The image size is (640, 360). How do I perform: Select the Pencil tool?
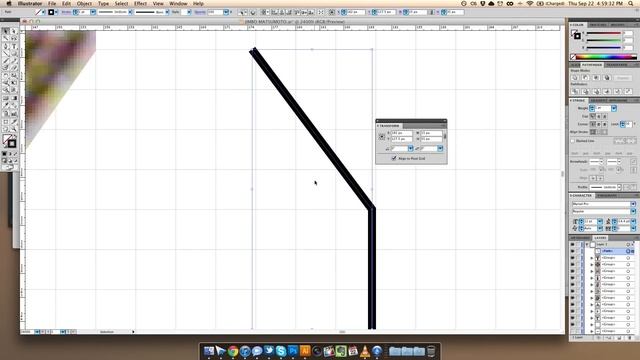pyautogui.click(x=14, y=61)
